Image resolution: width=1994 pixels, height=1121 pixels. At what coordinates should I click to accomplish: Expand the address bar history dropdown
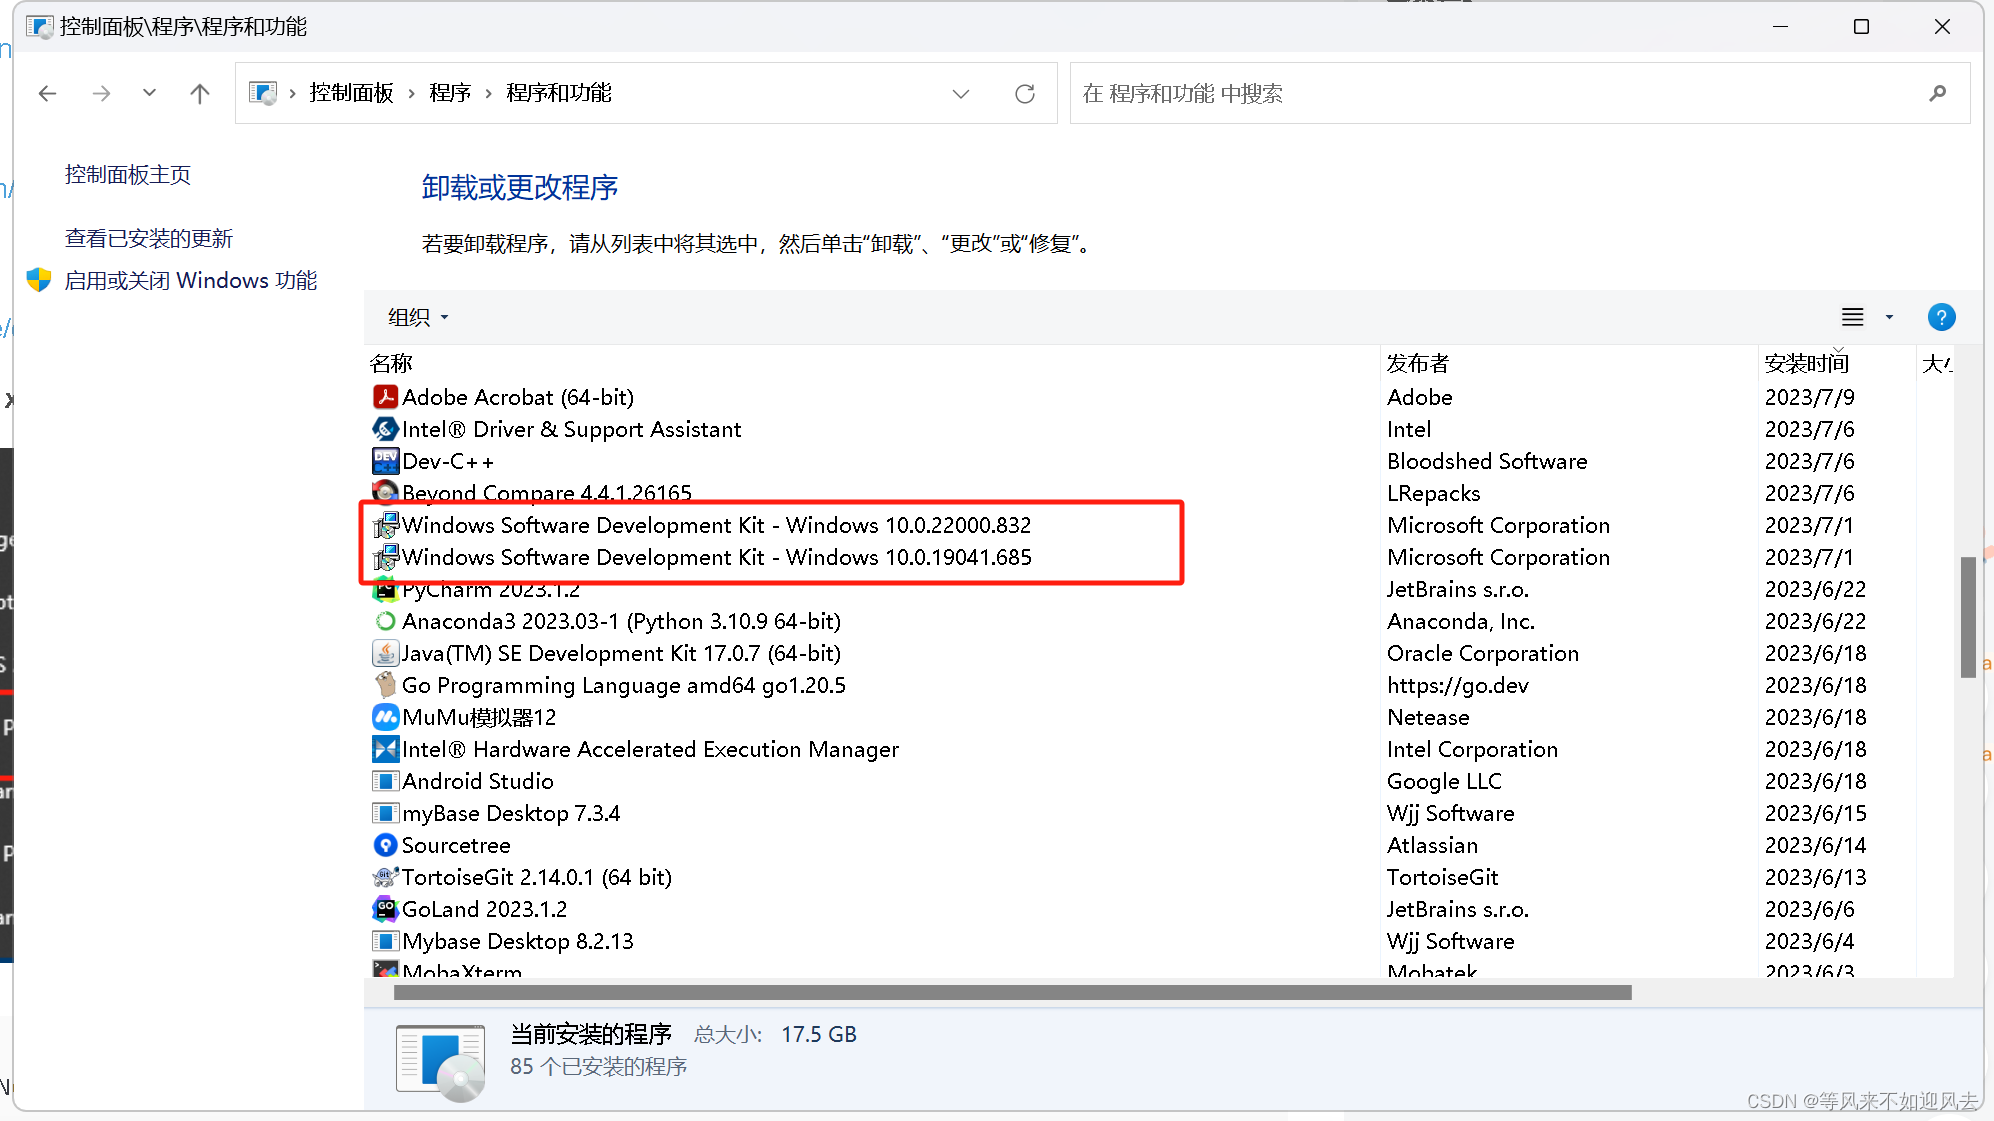click(961, 94)
